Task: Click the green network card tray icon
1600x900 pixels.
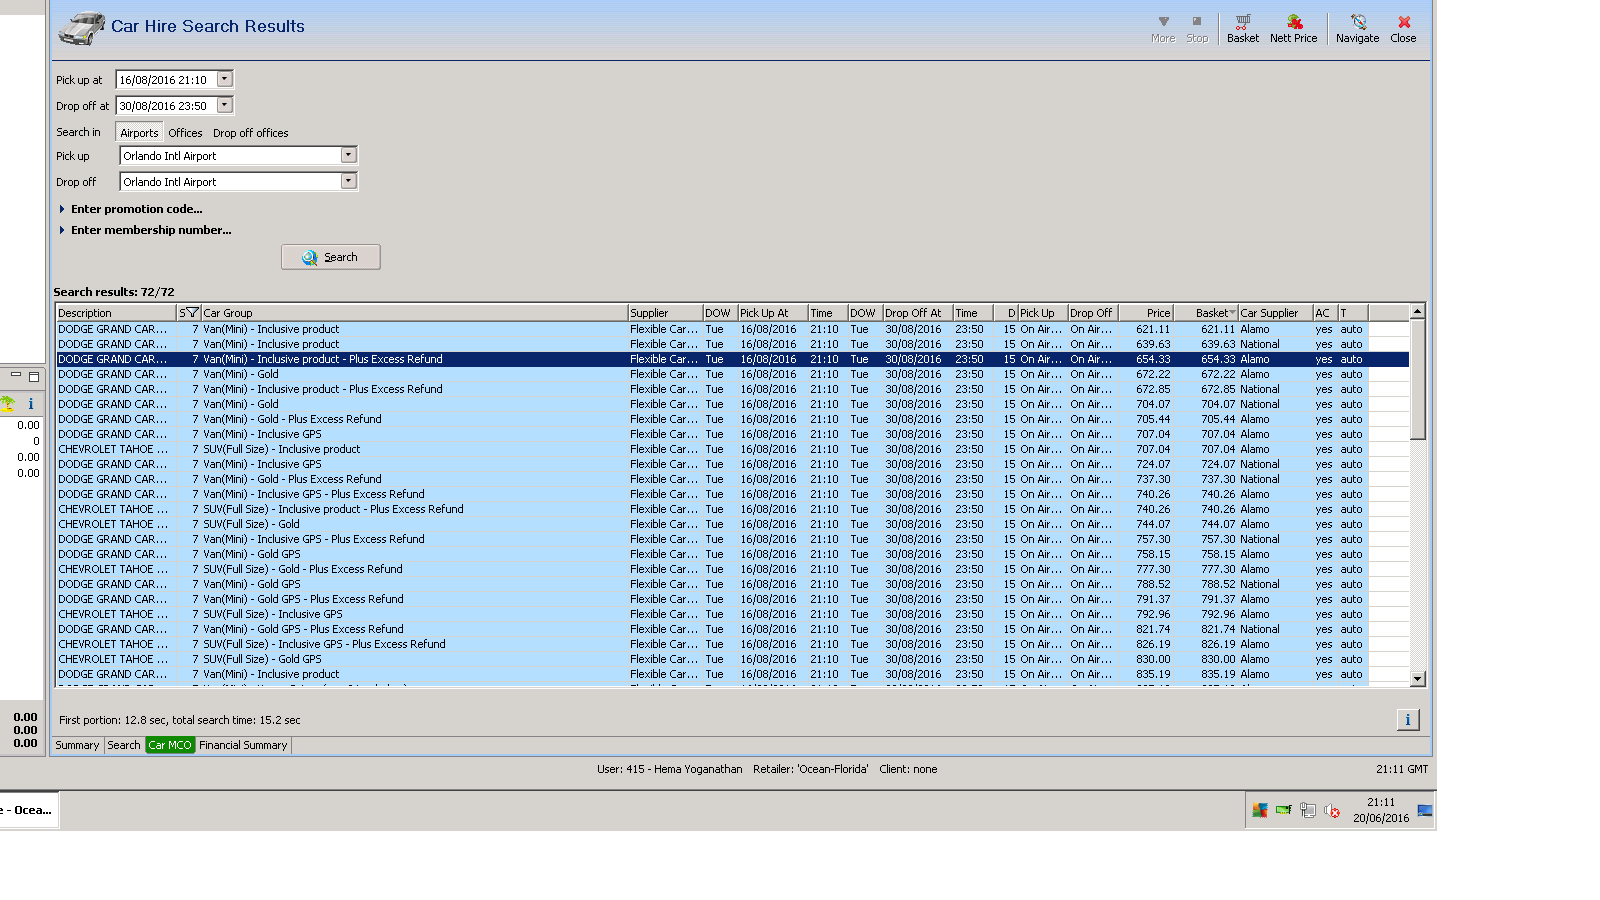Action: [1284, 810]
